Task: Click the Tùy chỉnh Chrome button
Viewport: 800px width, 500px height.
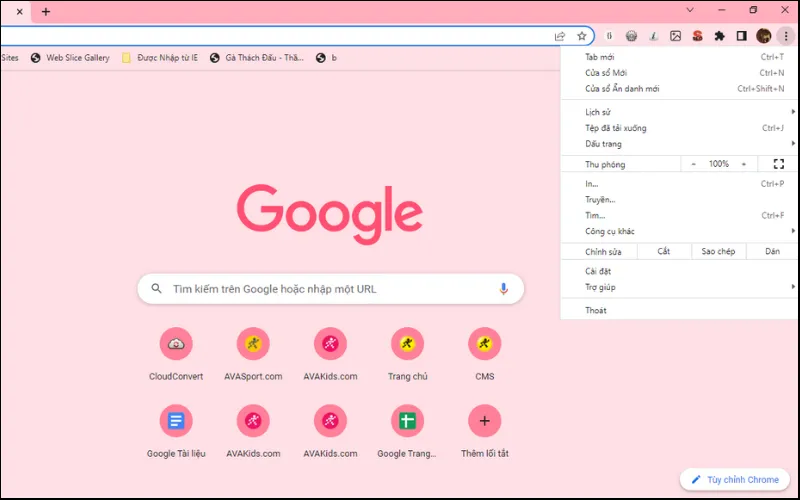Action: tap(735, 480)
